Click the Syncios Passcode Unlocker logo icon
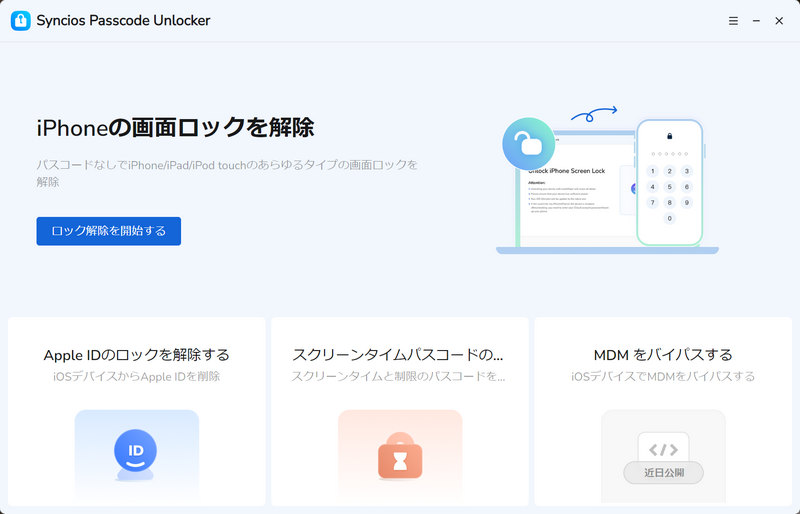Image resolution: width=800 pixels, height=514 pixels. click(x=20, y=21)
